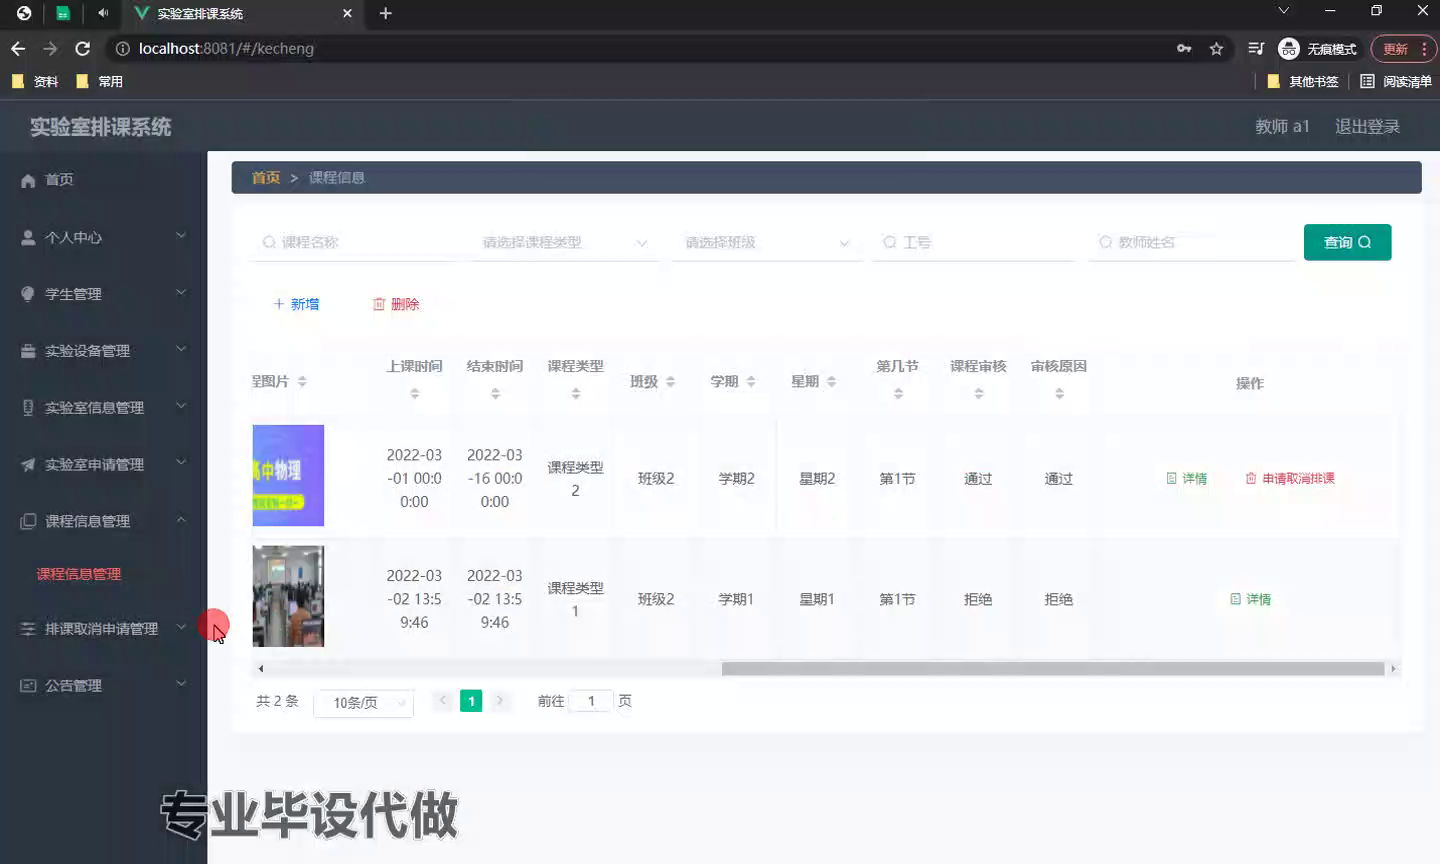
Task: Sort table by 星期 column arrows
Action: point(832,382)
